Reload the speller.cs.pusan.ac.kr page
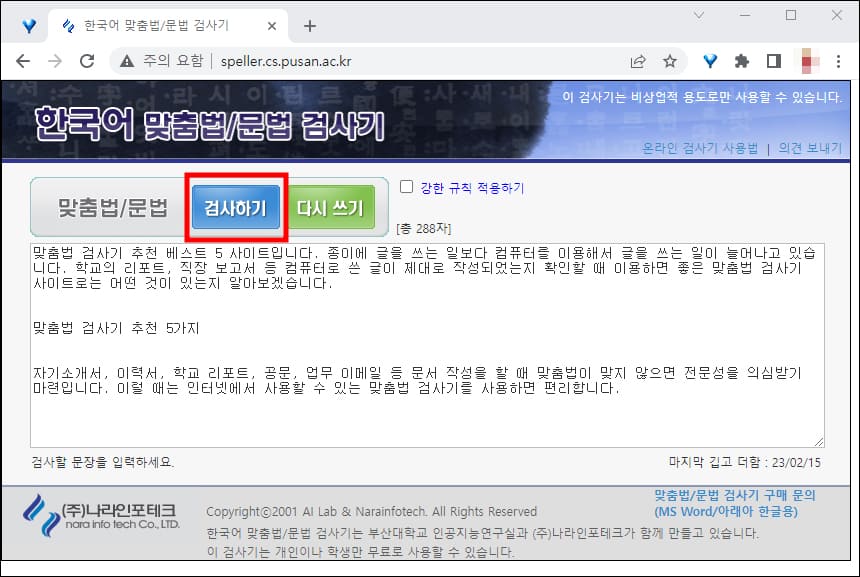This screenshot has height=577, width=860. (87, 60)
